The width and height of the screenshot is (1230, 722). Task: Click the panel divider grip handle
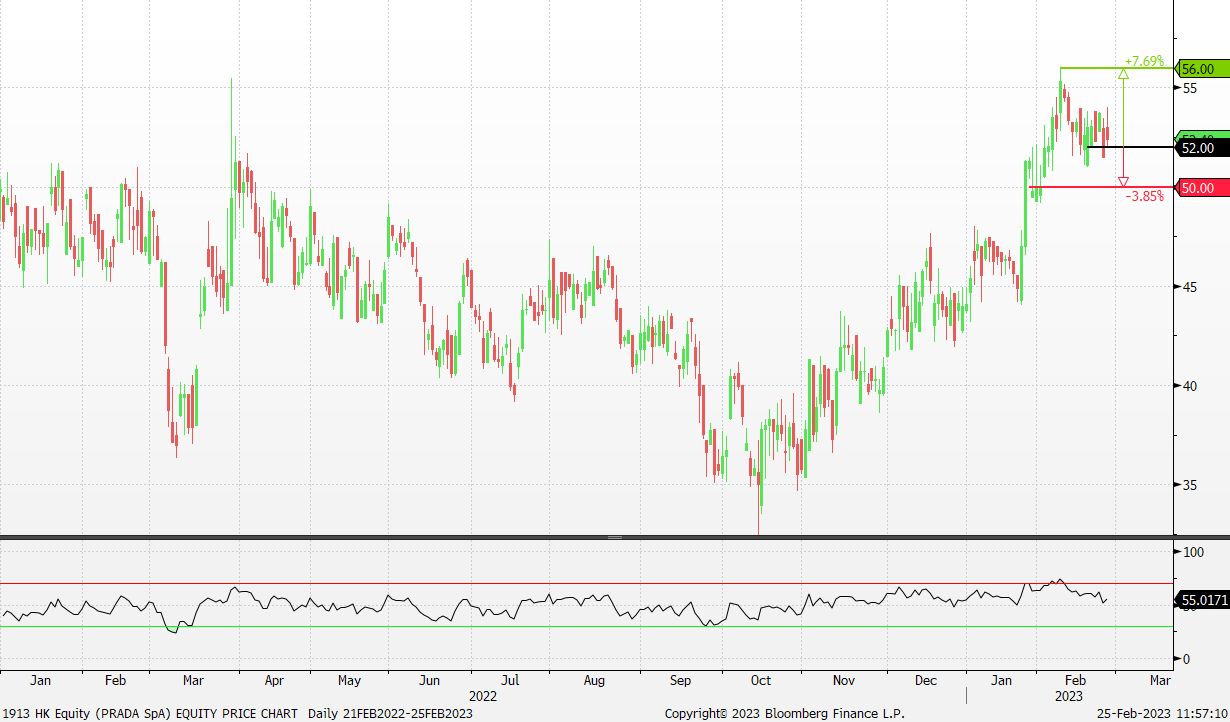[615, 538]
